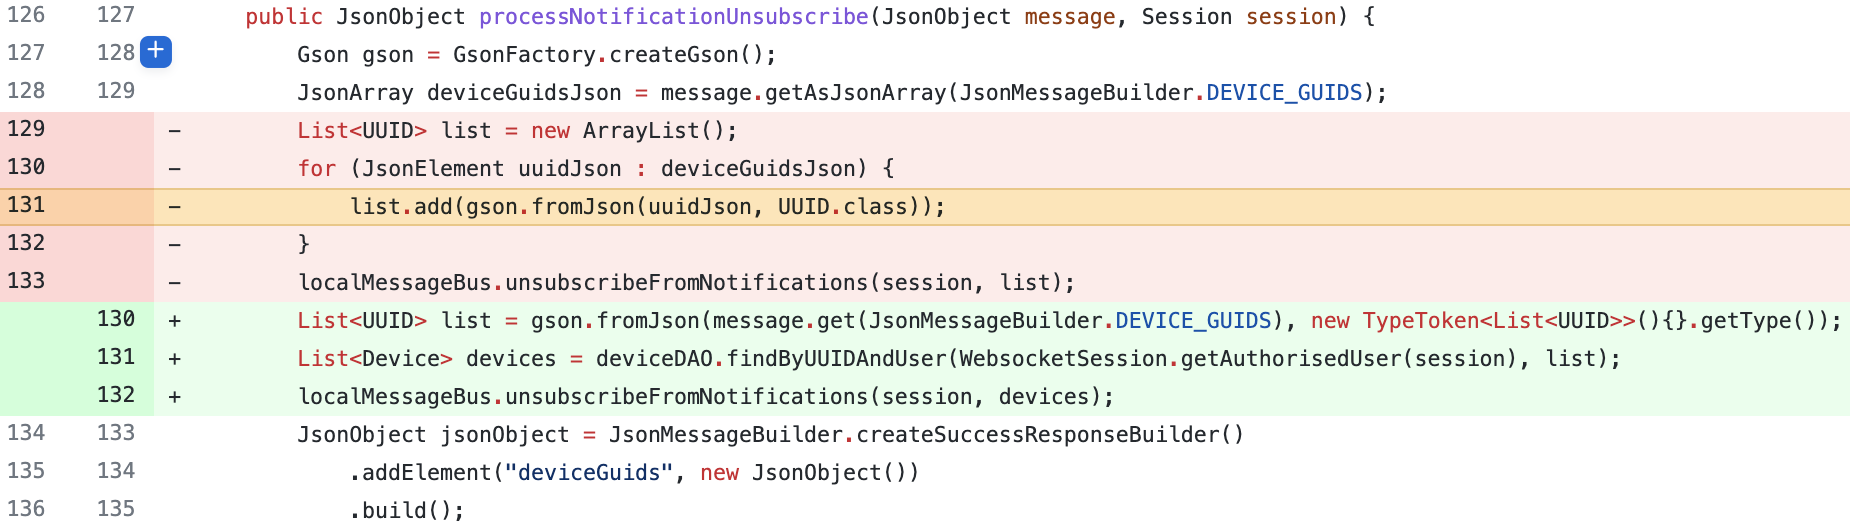Viewport: 1850px width, 524px height.
Task: Click the blue plus add-comment icon
Action: (x=156, y=51)
